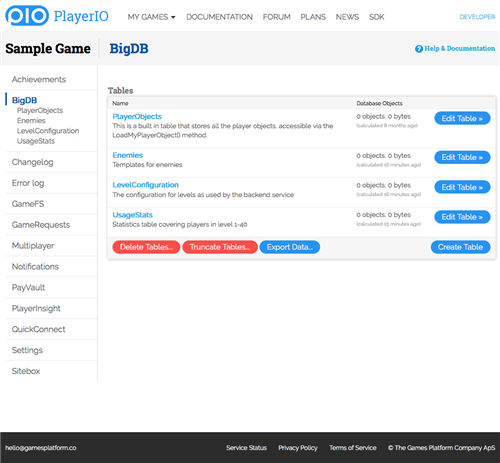Select GameRequests in the sidebar

pos(41,225)
